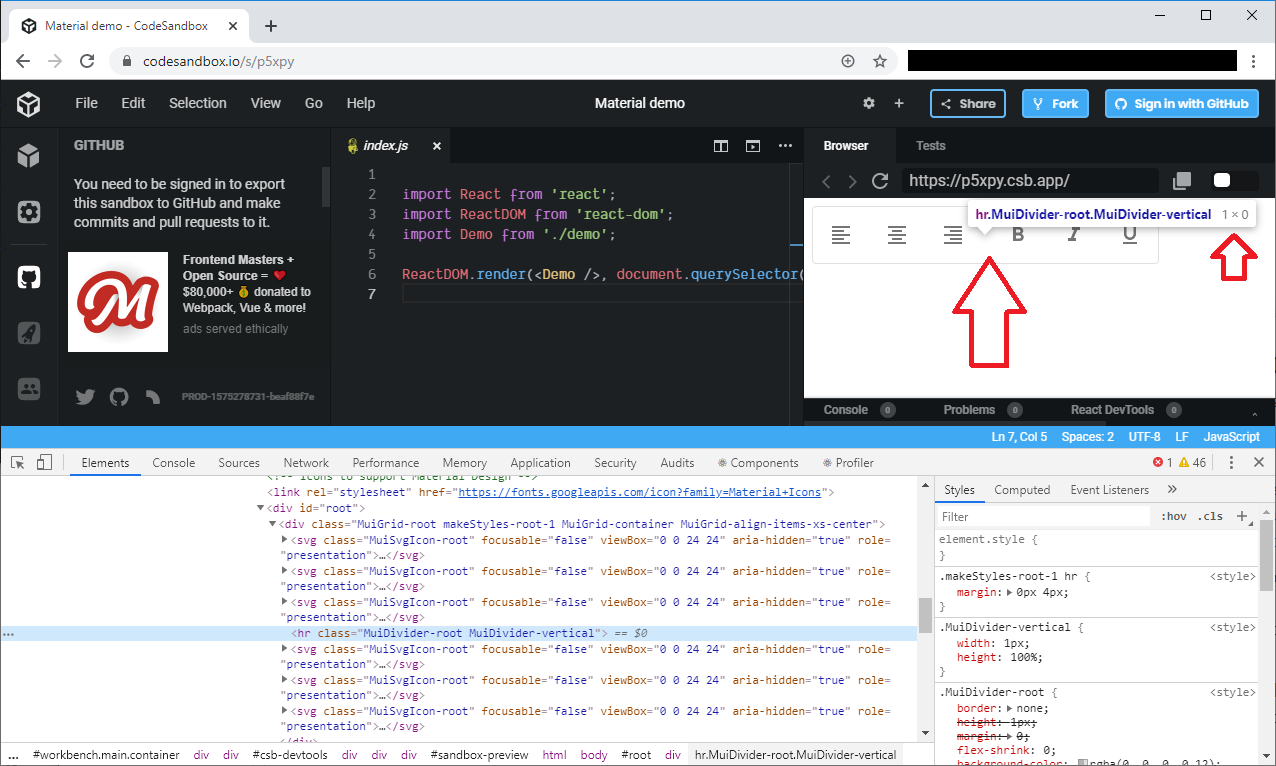This screenshot has height=766, width=1276.
Task: Open the DevTools Sources tab
Action: [x=239, y=463]
